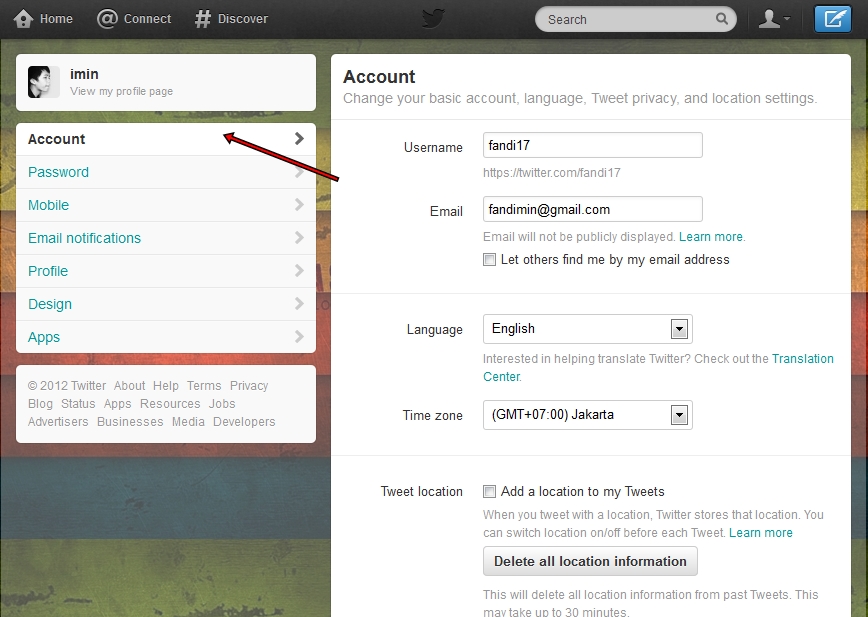Go to the Discover tab label
Screen dimensions: 868x617
[x=242, y=19]
